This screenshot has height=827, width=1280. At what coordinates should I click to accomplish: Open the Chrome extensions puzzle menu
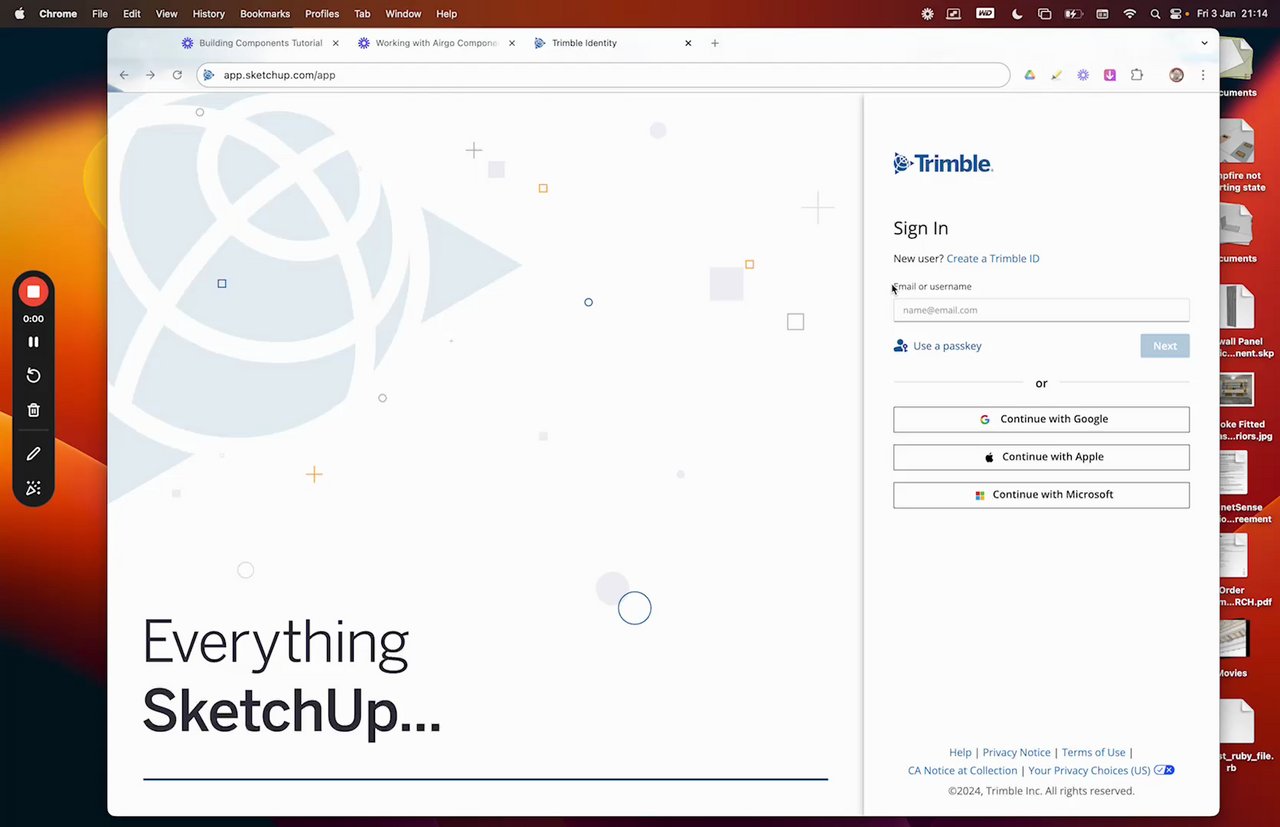[1137, 75]
